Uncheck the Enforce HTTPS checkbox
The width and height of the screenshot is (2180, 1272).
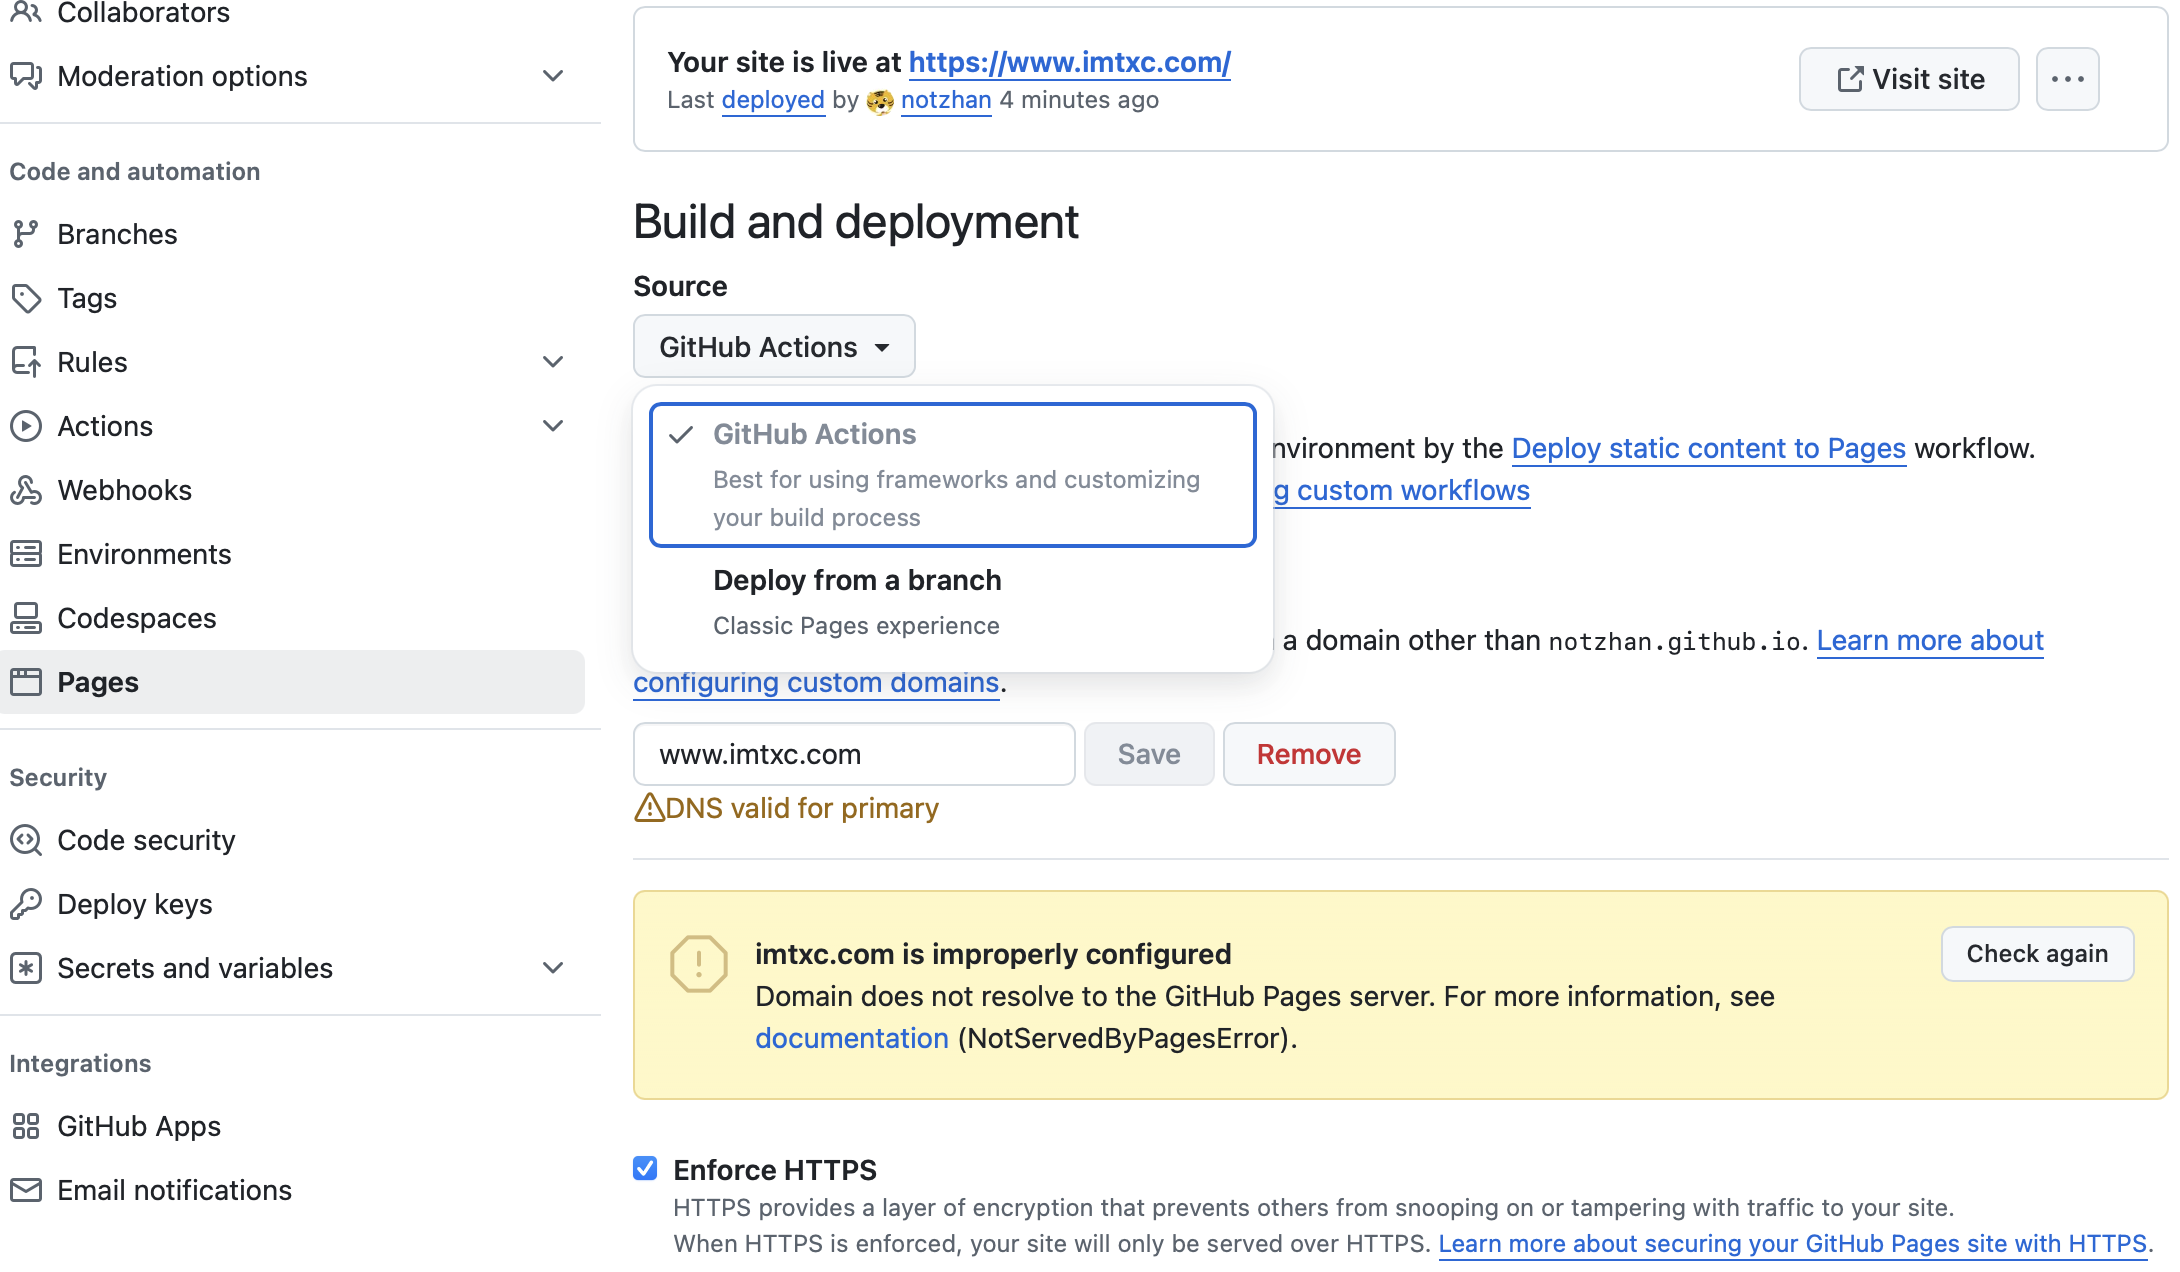[x=645, y=1168]
